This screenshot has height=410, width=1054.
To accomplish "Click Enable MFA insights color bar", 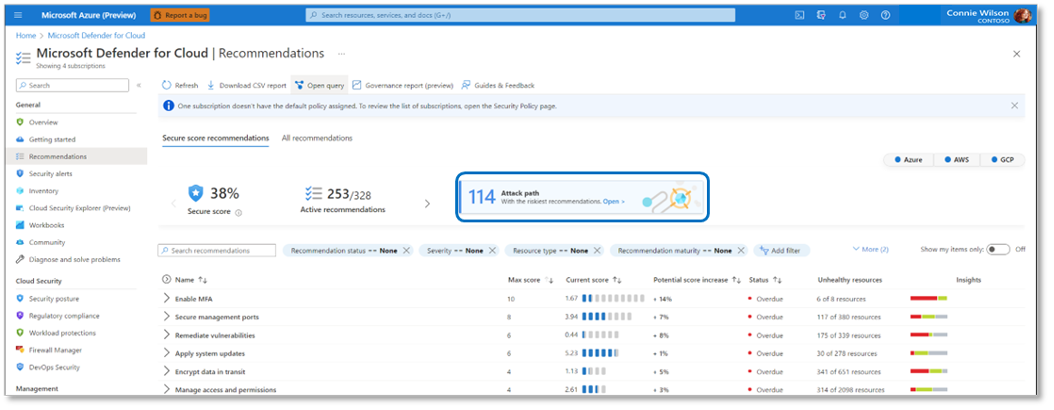I will click(928, 299).
